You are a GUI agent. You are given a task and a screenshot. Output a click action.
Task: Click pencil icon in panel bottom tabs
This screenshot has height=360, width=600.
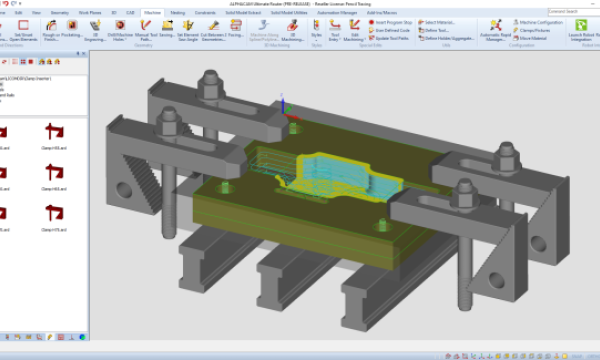tap(50, 337)
